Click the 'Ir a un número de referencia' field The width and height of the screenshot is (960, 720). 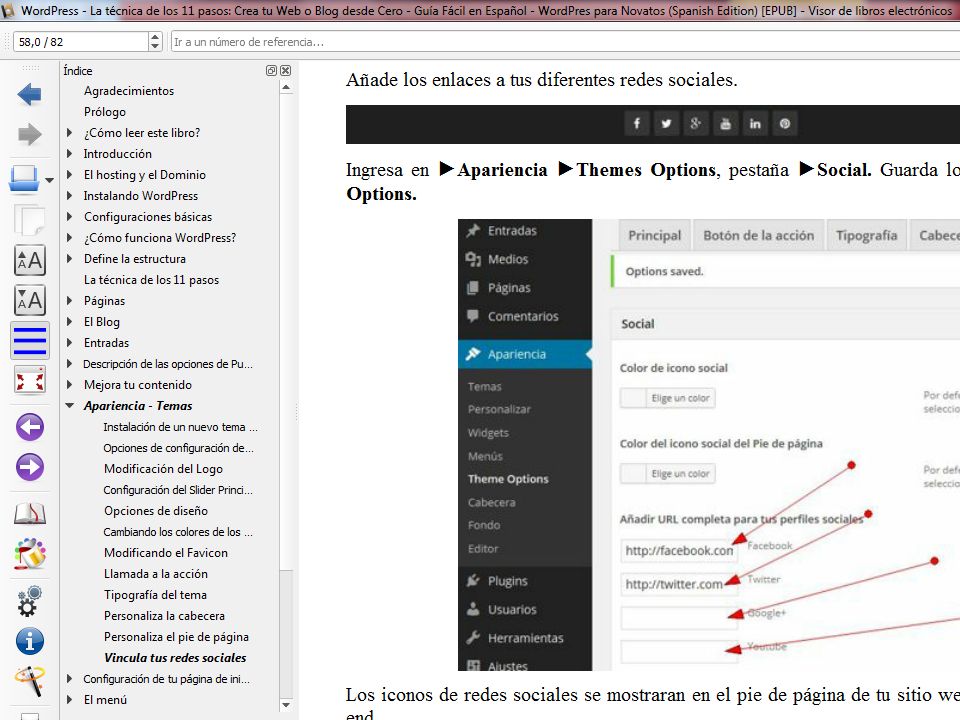pos(565,42)
